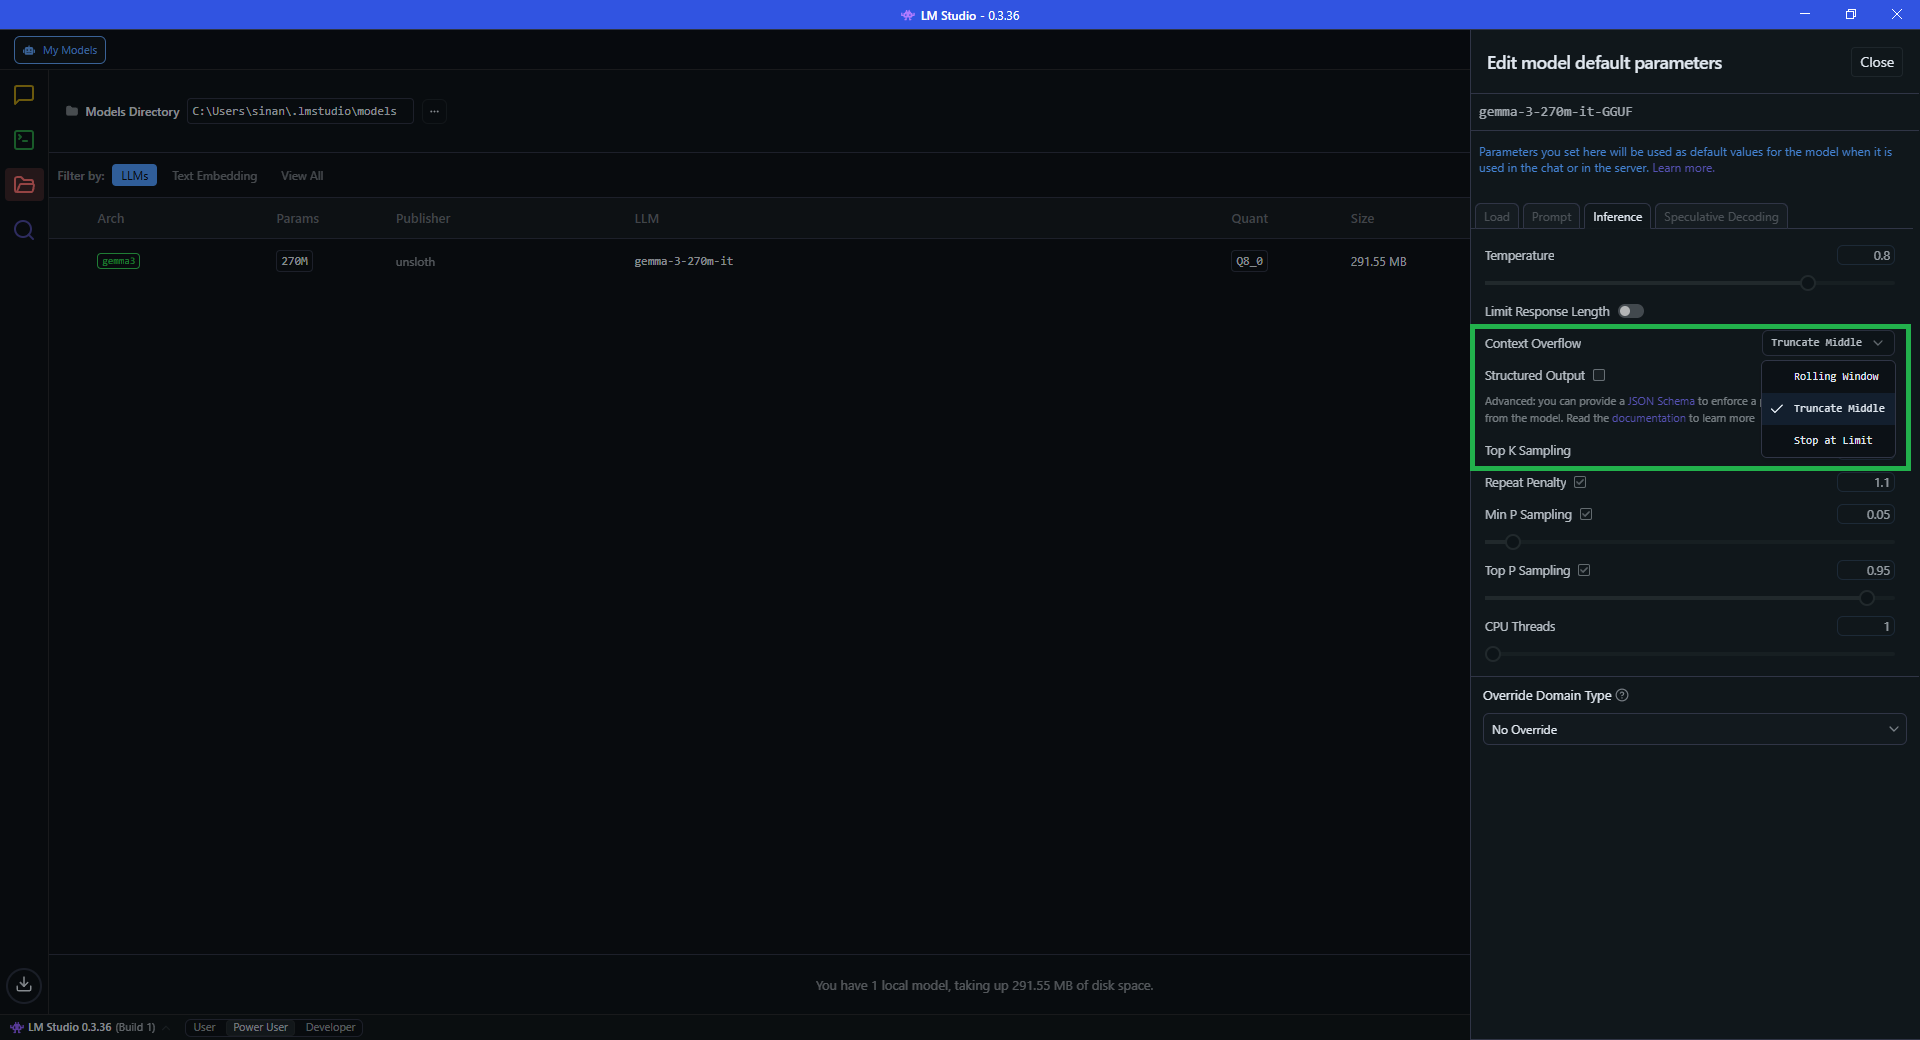This screenshot has height=1040, width=1920.
Task: Open the Chat sidebar icon
Action: point(24,95)
